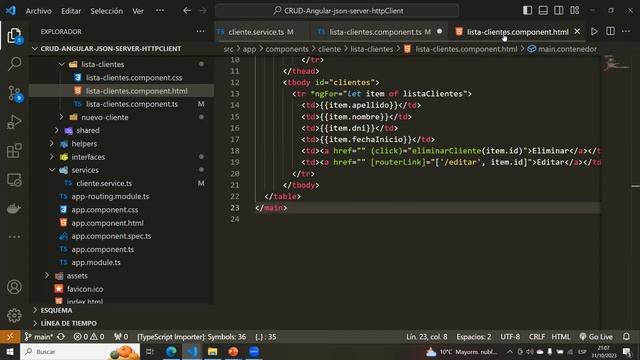Viewport: 640px width, 360px height.
Task: Split the editor to the right
Action: tap(610, 31)
